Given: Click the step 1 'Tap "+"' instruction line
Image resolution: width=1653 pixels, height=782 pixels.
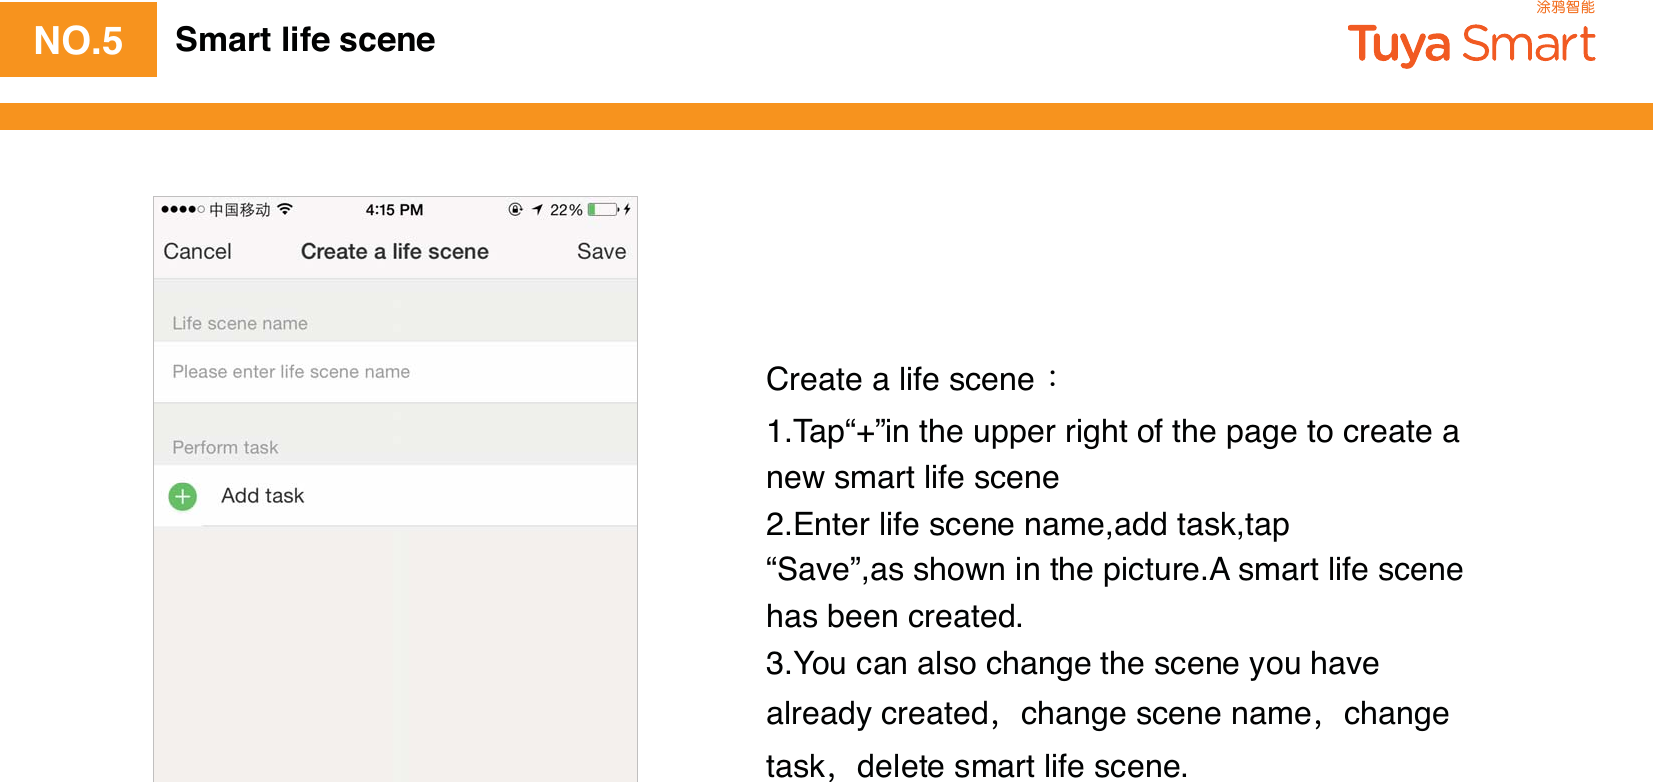Looking at the screenshot, I should pos(1112,431).
